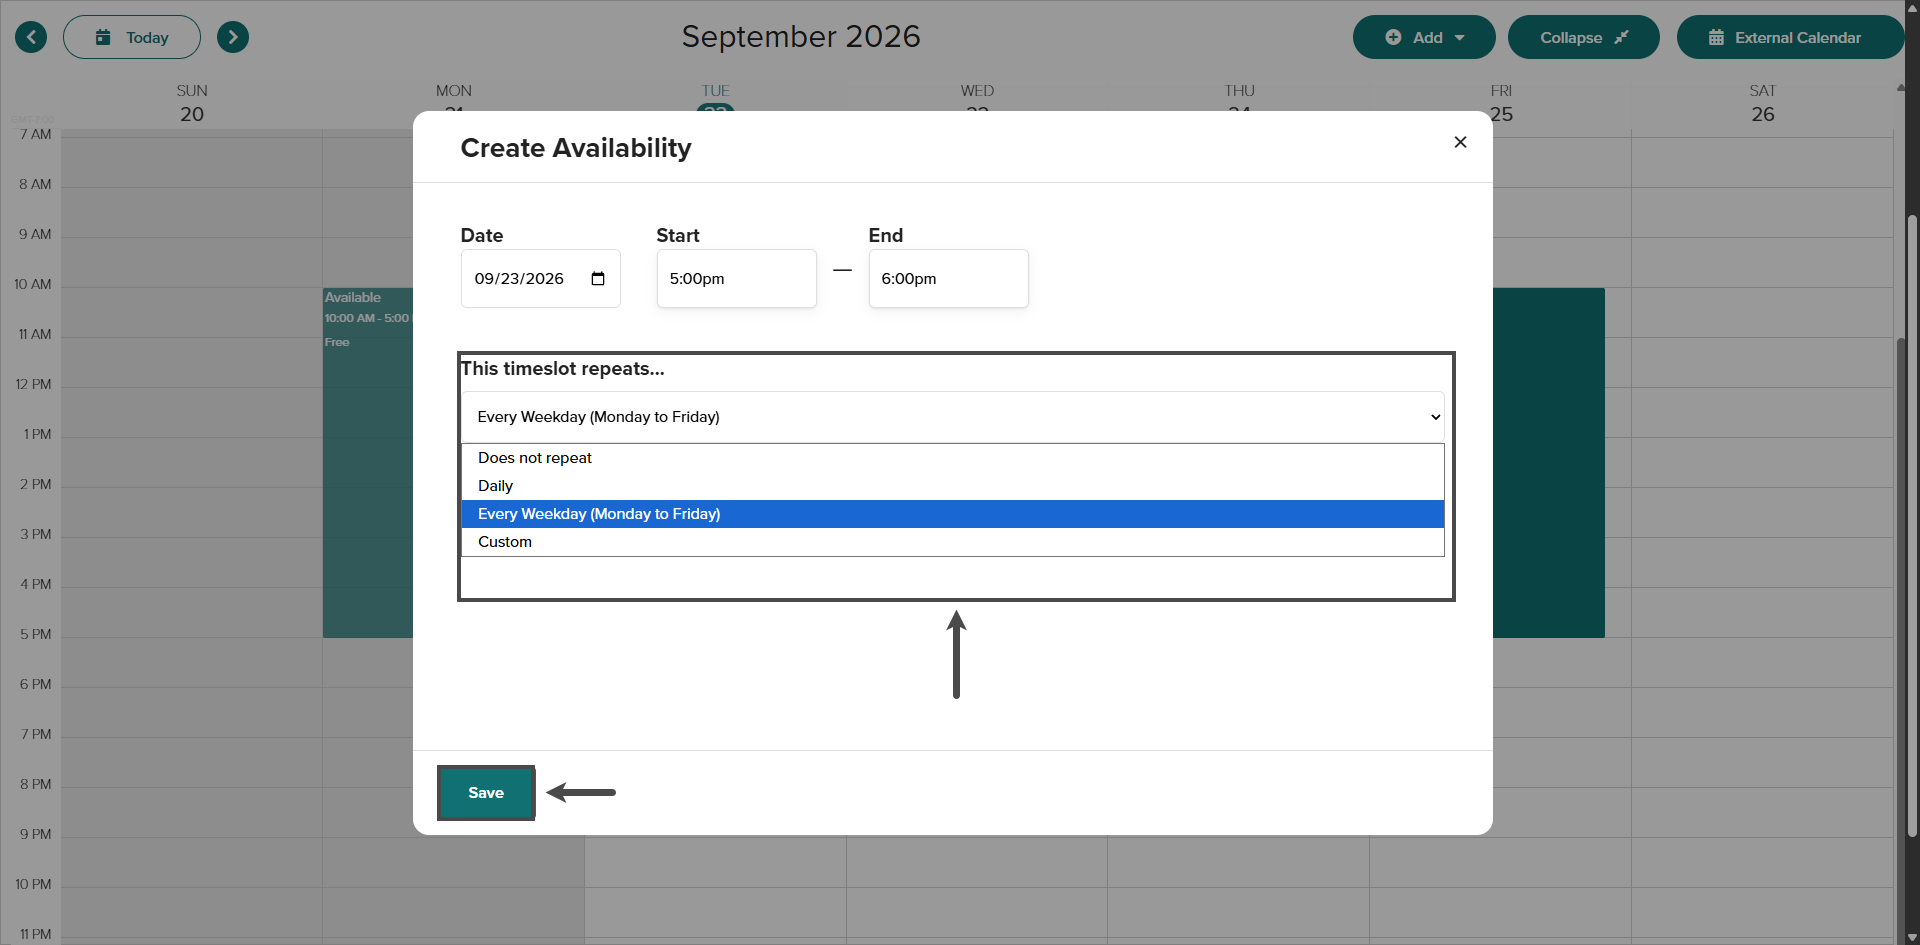
Task: Click the calendar icon inside Today button
Action: [x=103, y=37]
